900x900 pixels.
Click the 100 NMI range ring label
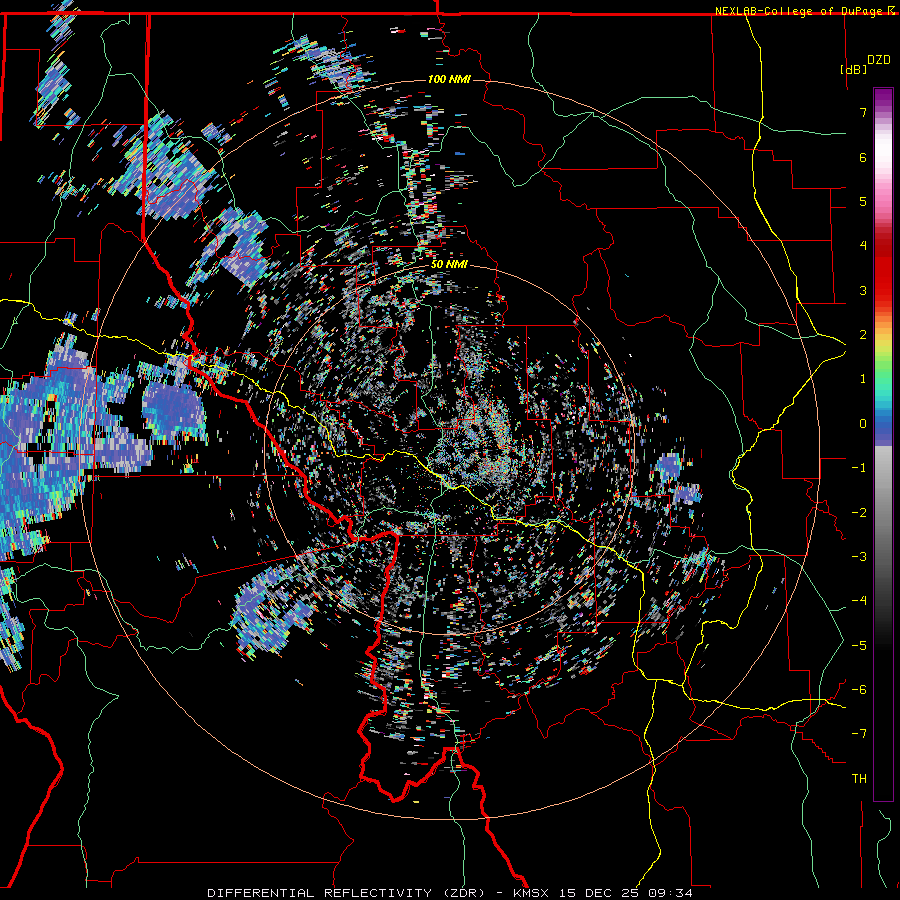pyautogui.click(x=449, y=79)
